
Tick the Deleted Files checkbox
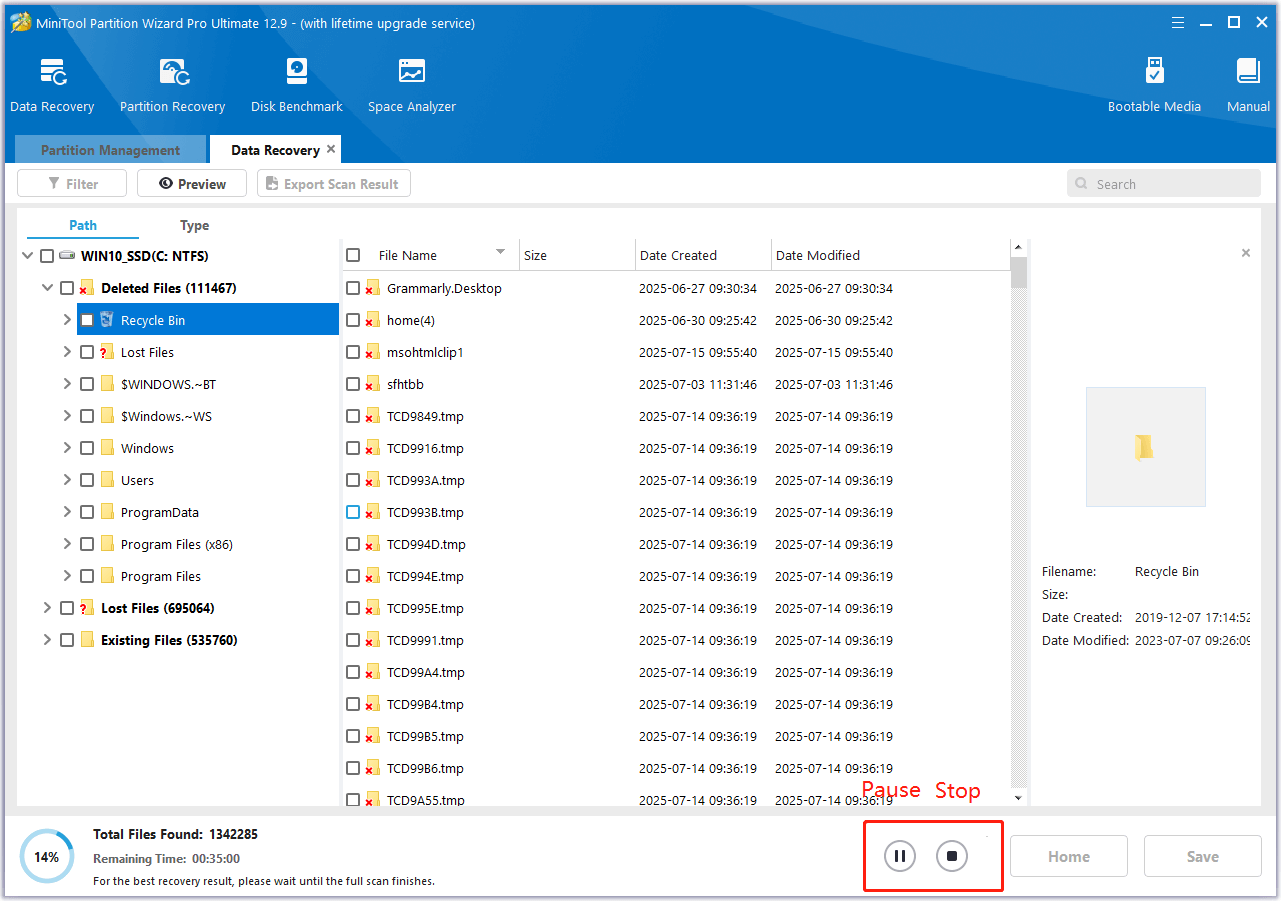point(67,288)
